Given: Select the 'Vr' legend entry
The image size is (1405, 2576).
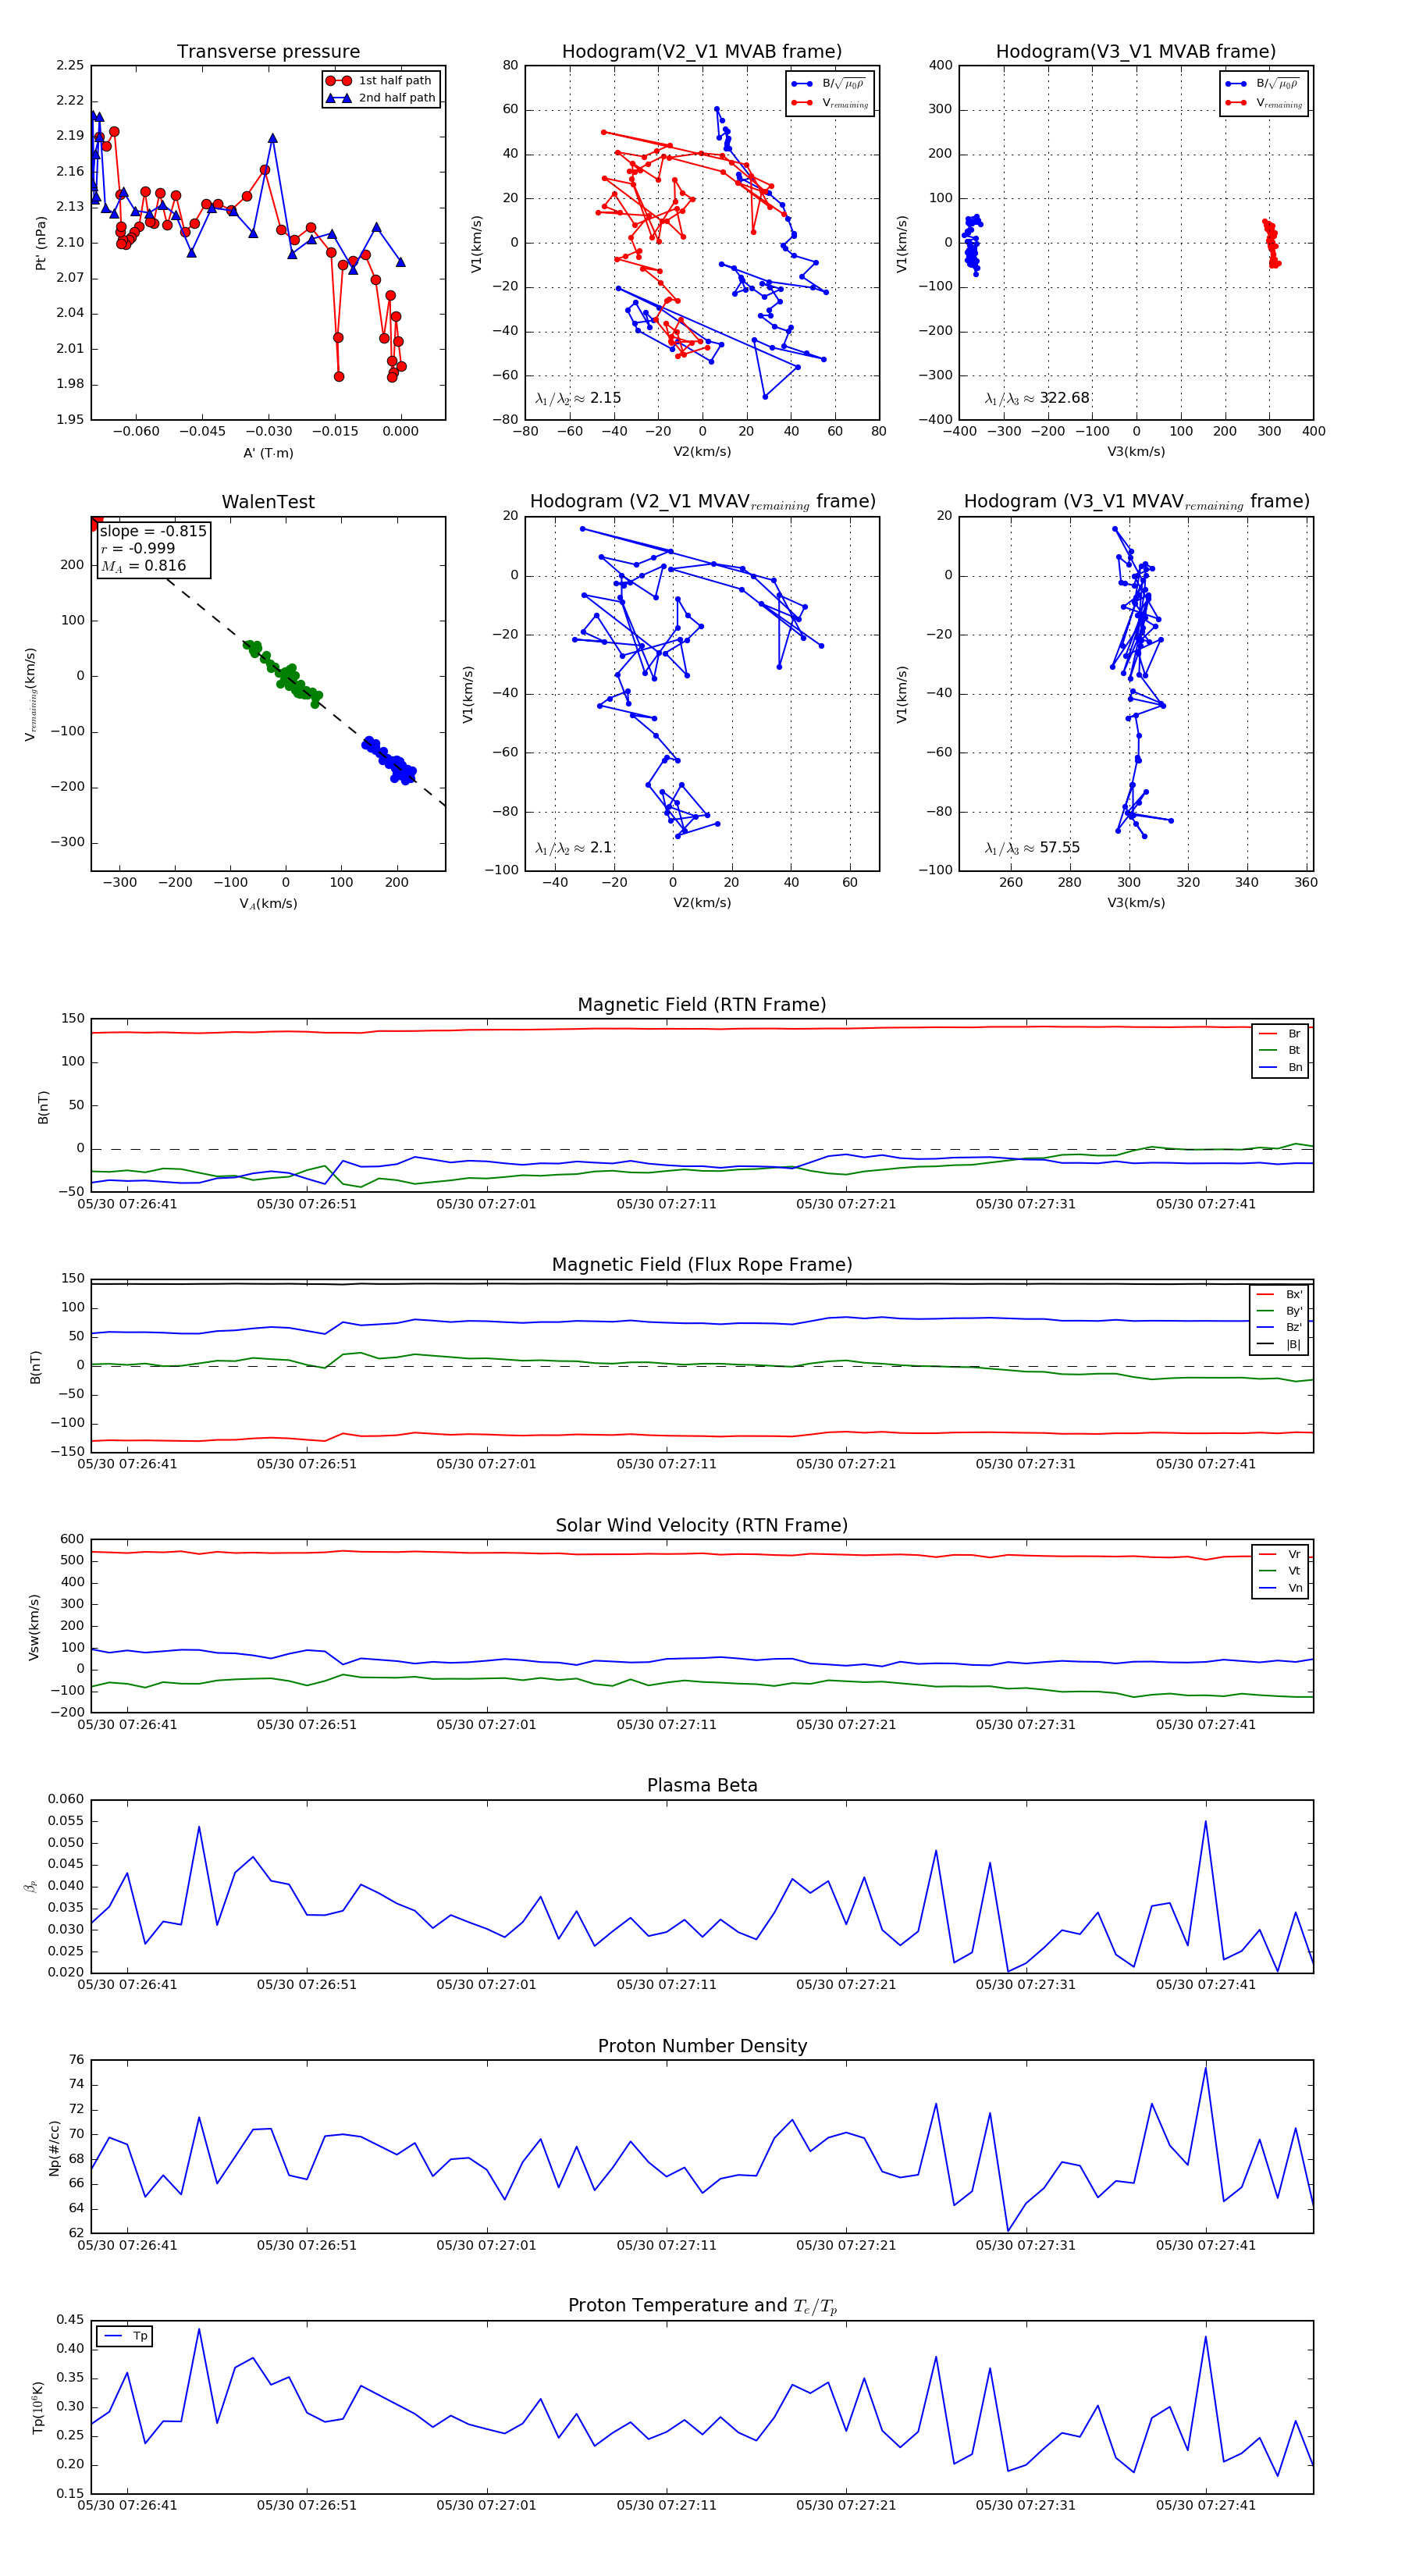Looking at the screenshot, I should [1280, 1554].
